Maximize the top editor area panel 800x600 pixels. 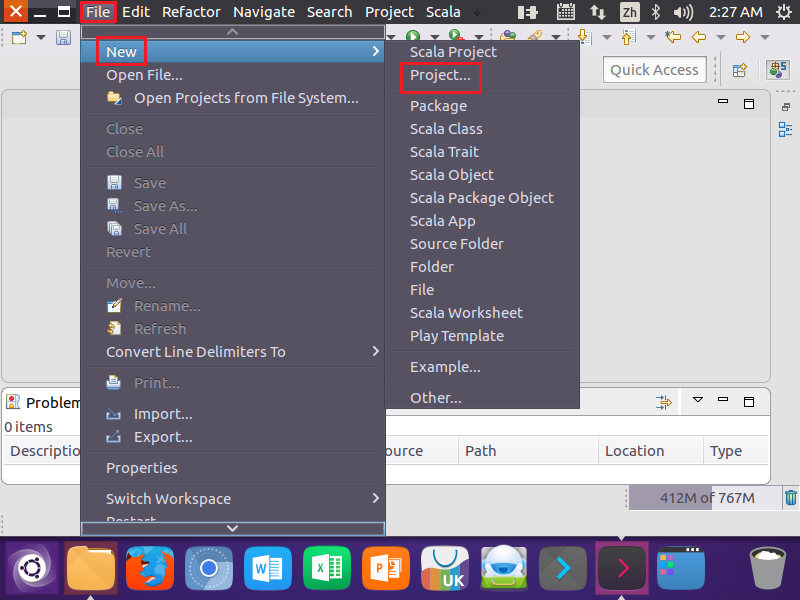(749, 104)
